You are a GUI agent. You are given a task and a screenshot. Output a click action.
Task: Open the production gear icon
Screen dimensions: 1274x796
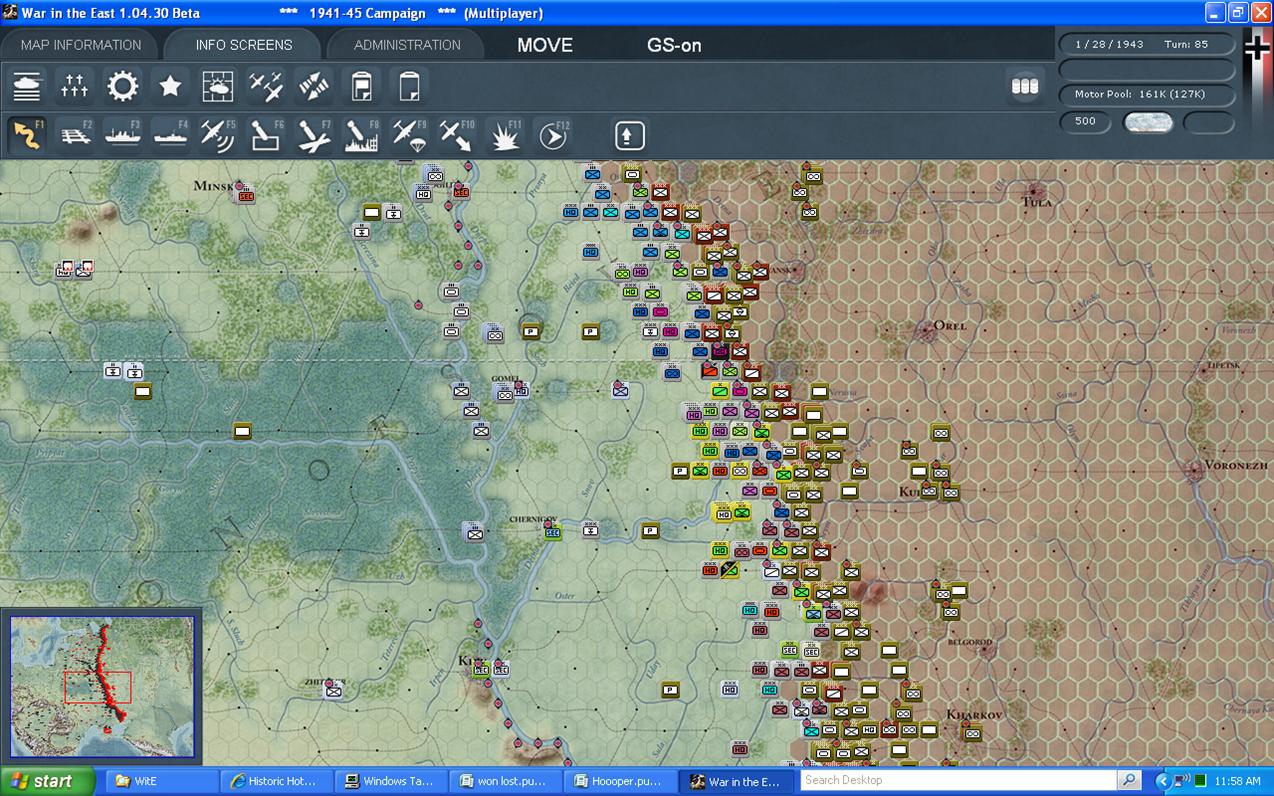click(x=123, y=86)
